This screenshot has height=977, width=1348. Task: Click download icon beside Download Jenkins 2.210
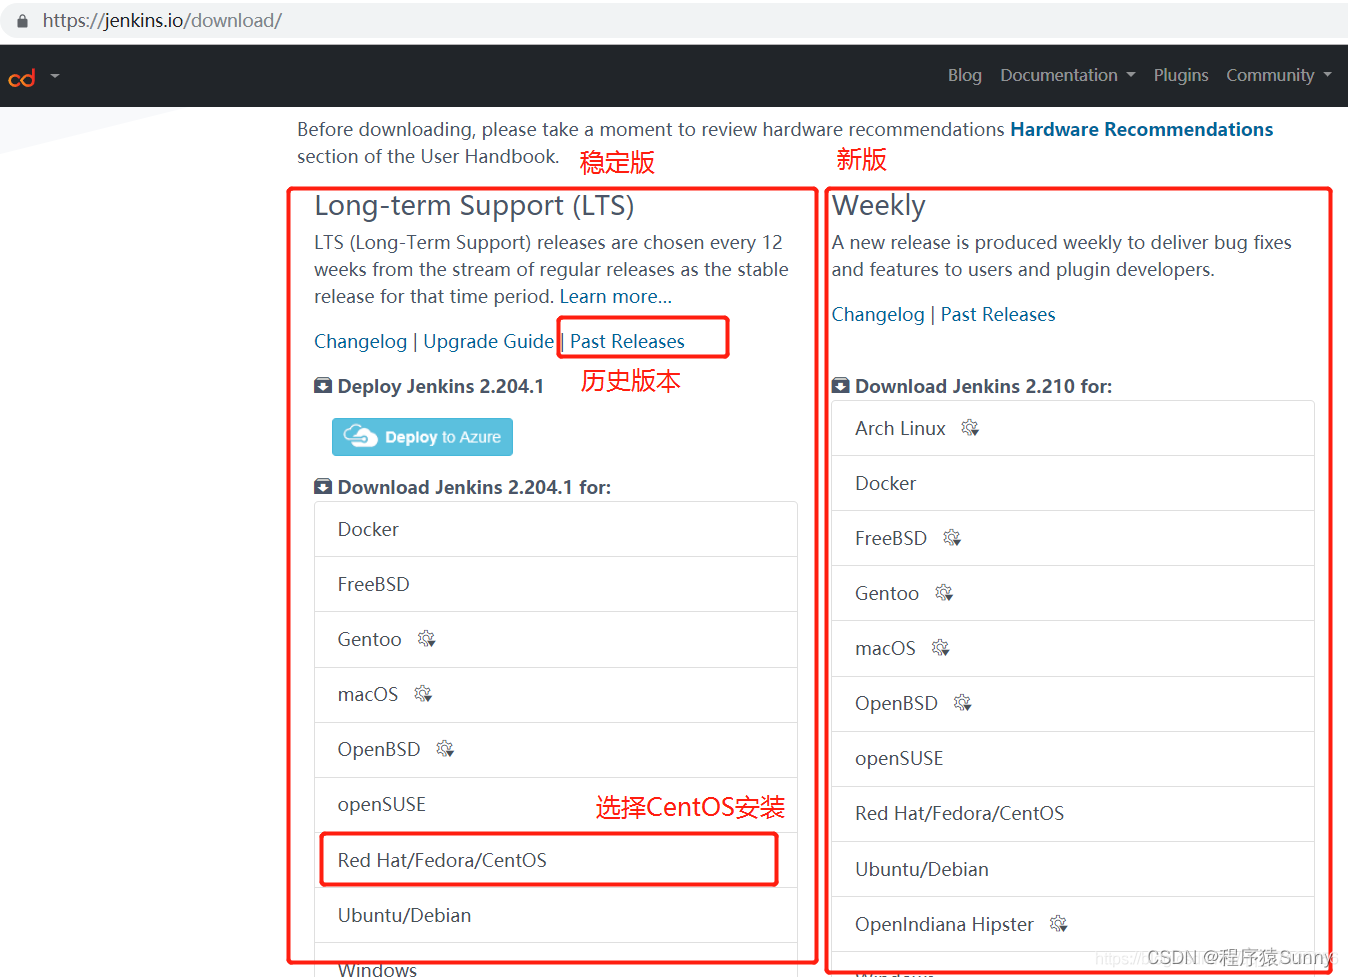point(841,386)
